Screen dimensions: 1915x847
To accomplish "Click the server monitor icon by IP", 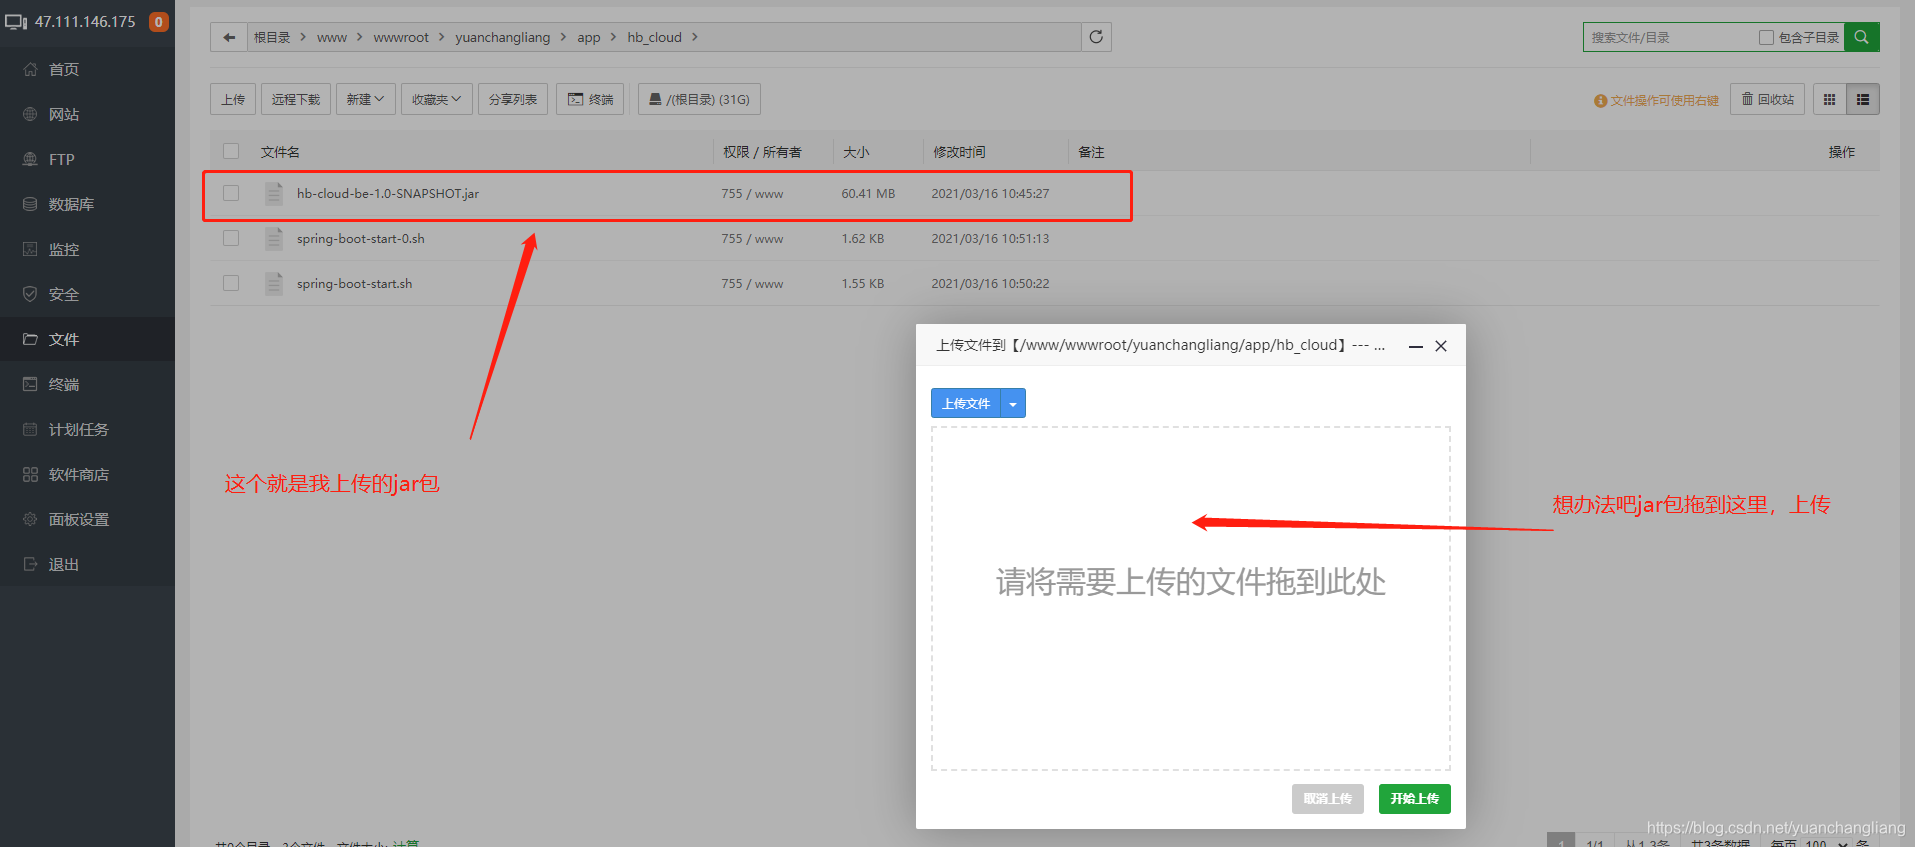I will tap(16, 22).
